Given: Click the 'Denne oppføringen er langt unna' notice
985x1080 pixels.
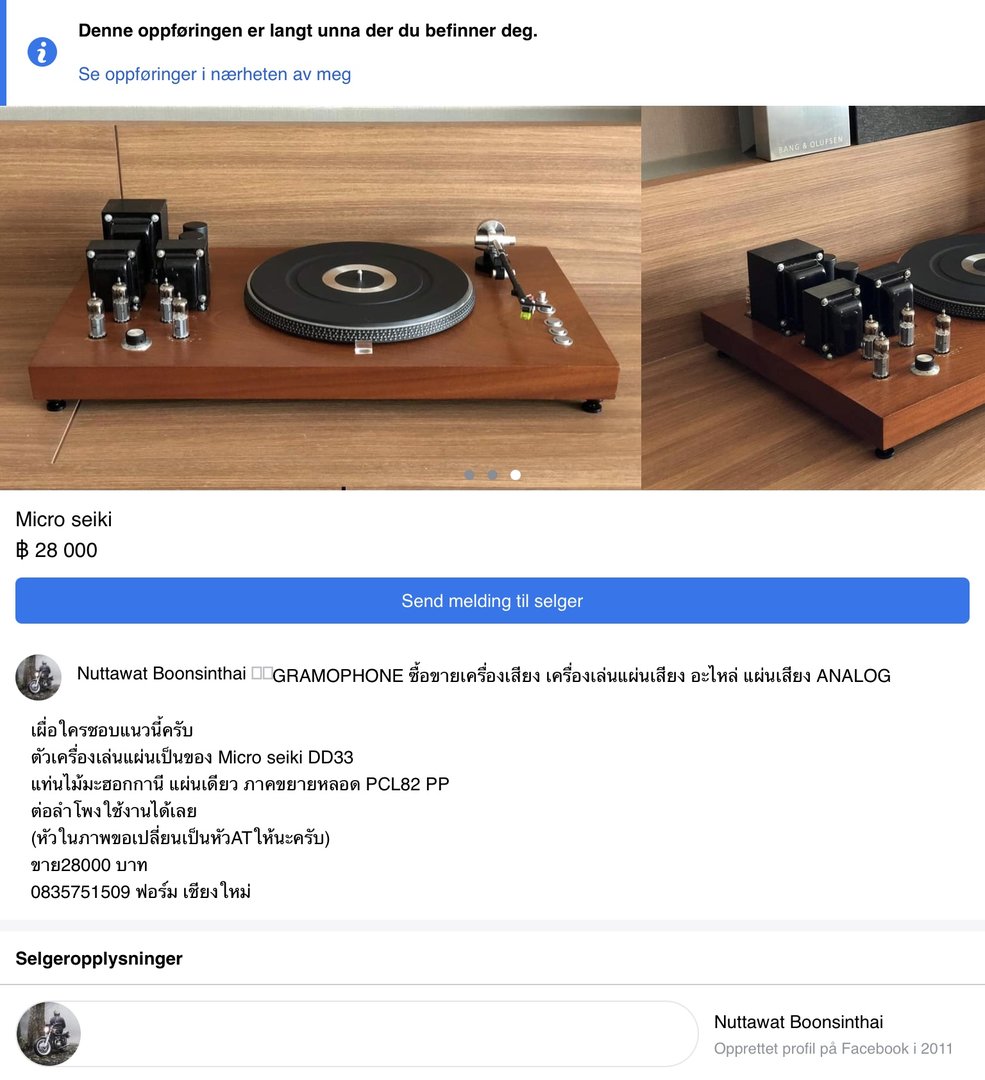Looking at the screenshot, I should point(308,30).
